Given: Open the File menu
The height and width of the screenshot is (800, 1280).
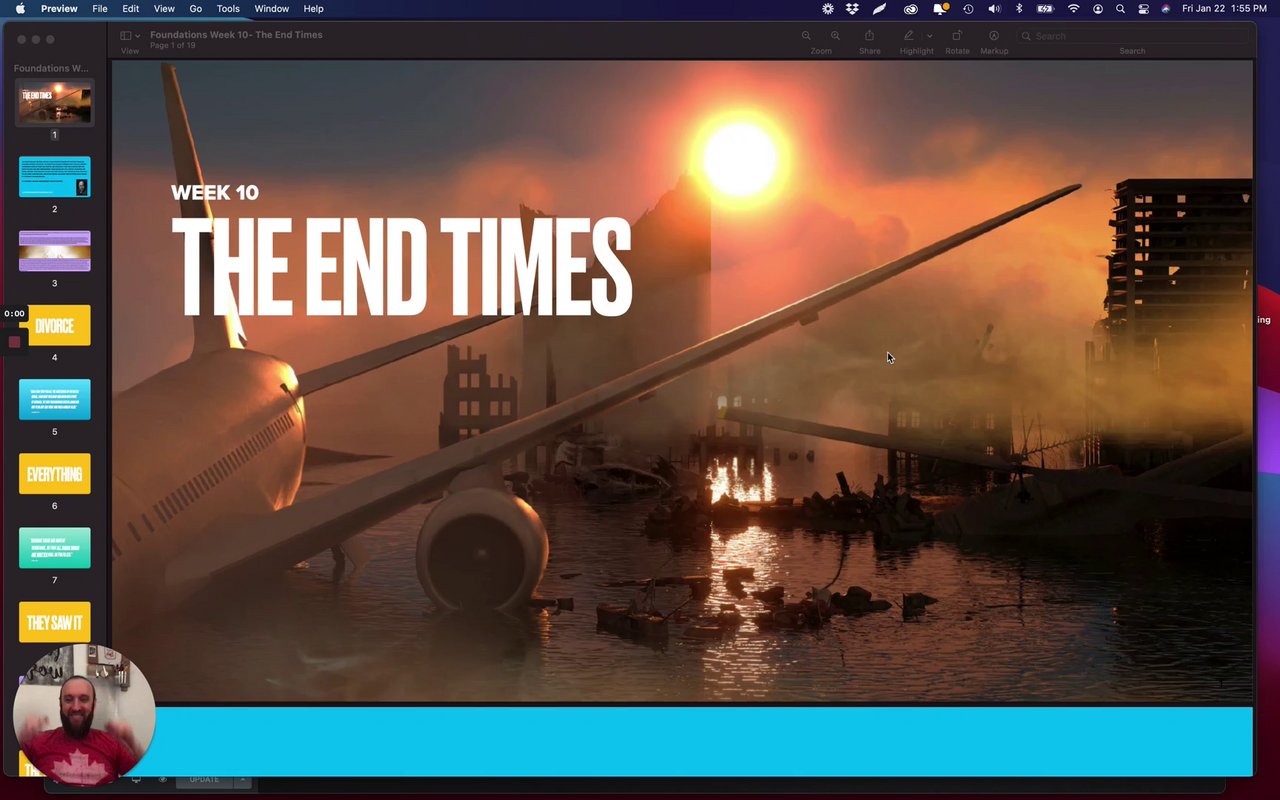Looking at the screenshot, I should coord(100,8).
